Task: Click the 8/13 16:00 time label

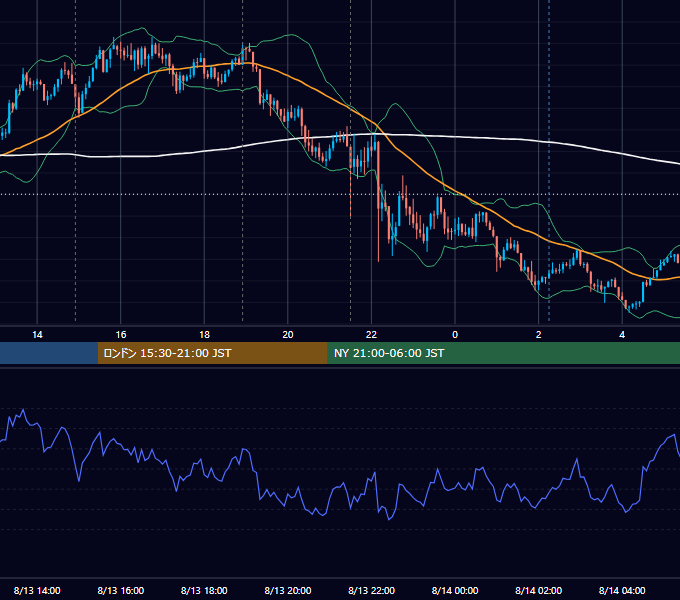Action: pyautogui.click(x=121, y=590)
